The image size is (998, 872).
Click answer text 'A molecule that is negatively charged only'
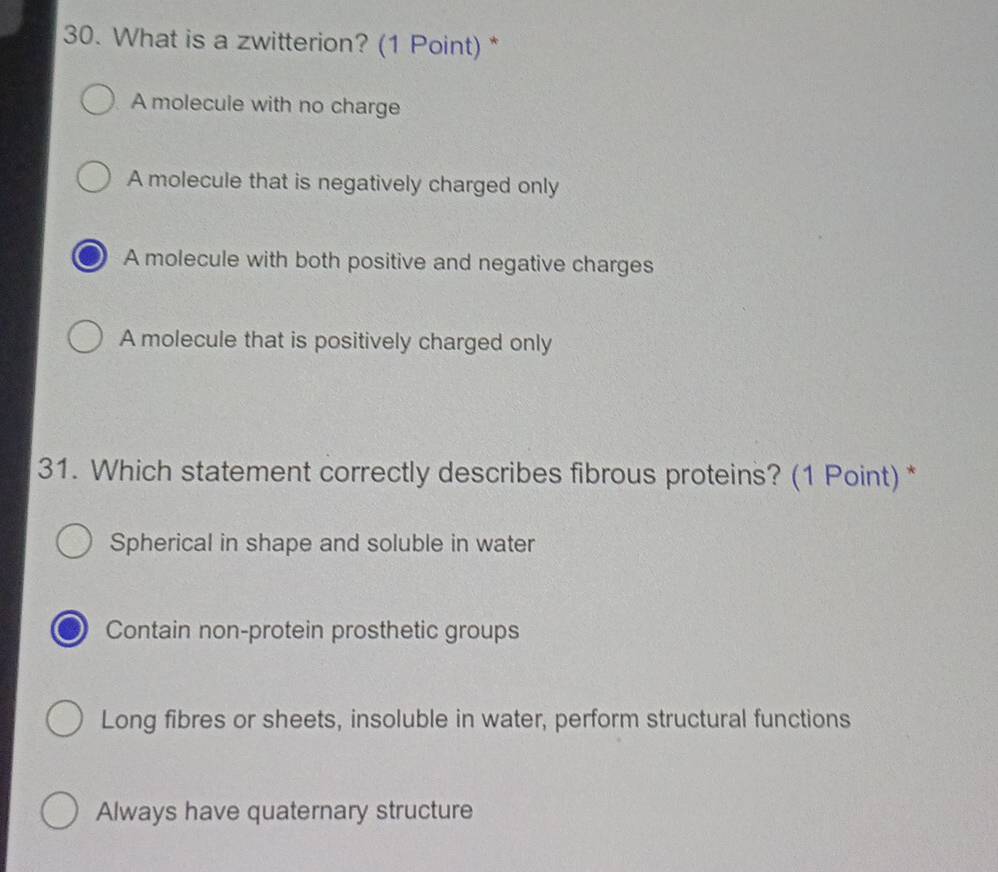coord(343,183)
